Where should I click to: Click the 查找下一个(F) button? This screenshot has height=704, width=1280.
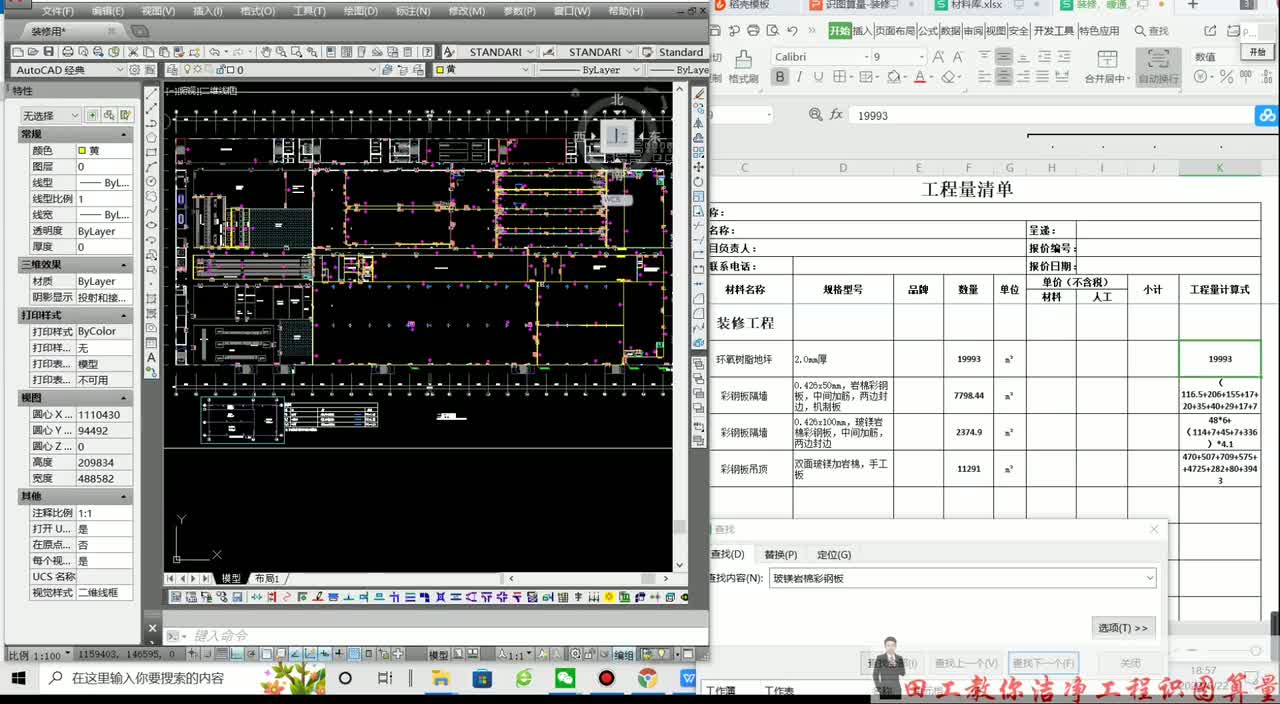pos(1043,663)
